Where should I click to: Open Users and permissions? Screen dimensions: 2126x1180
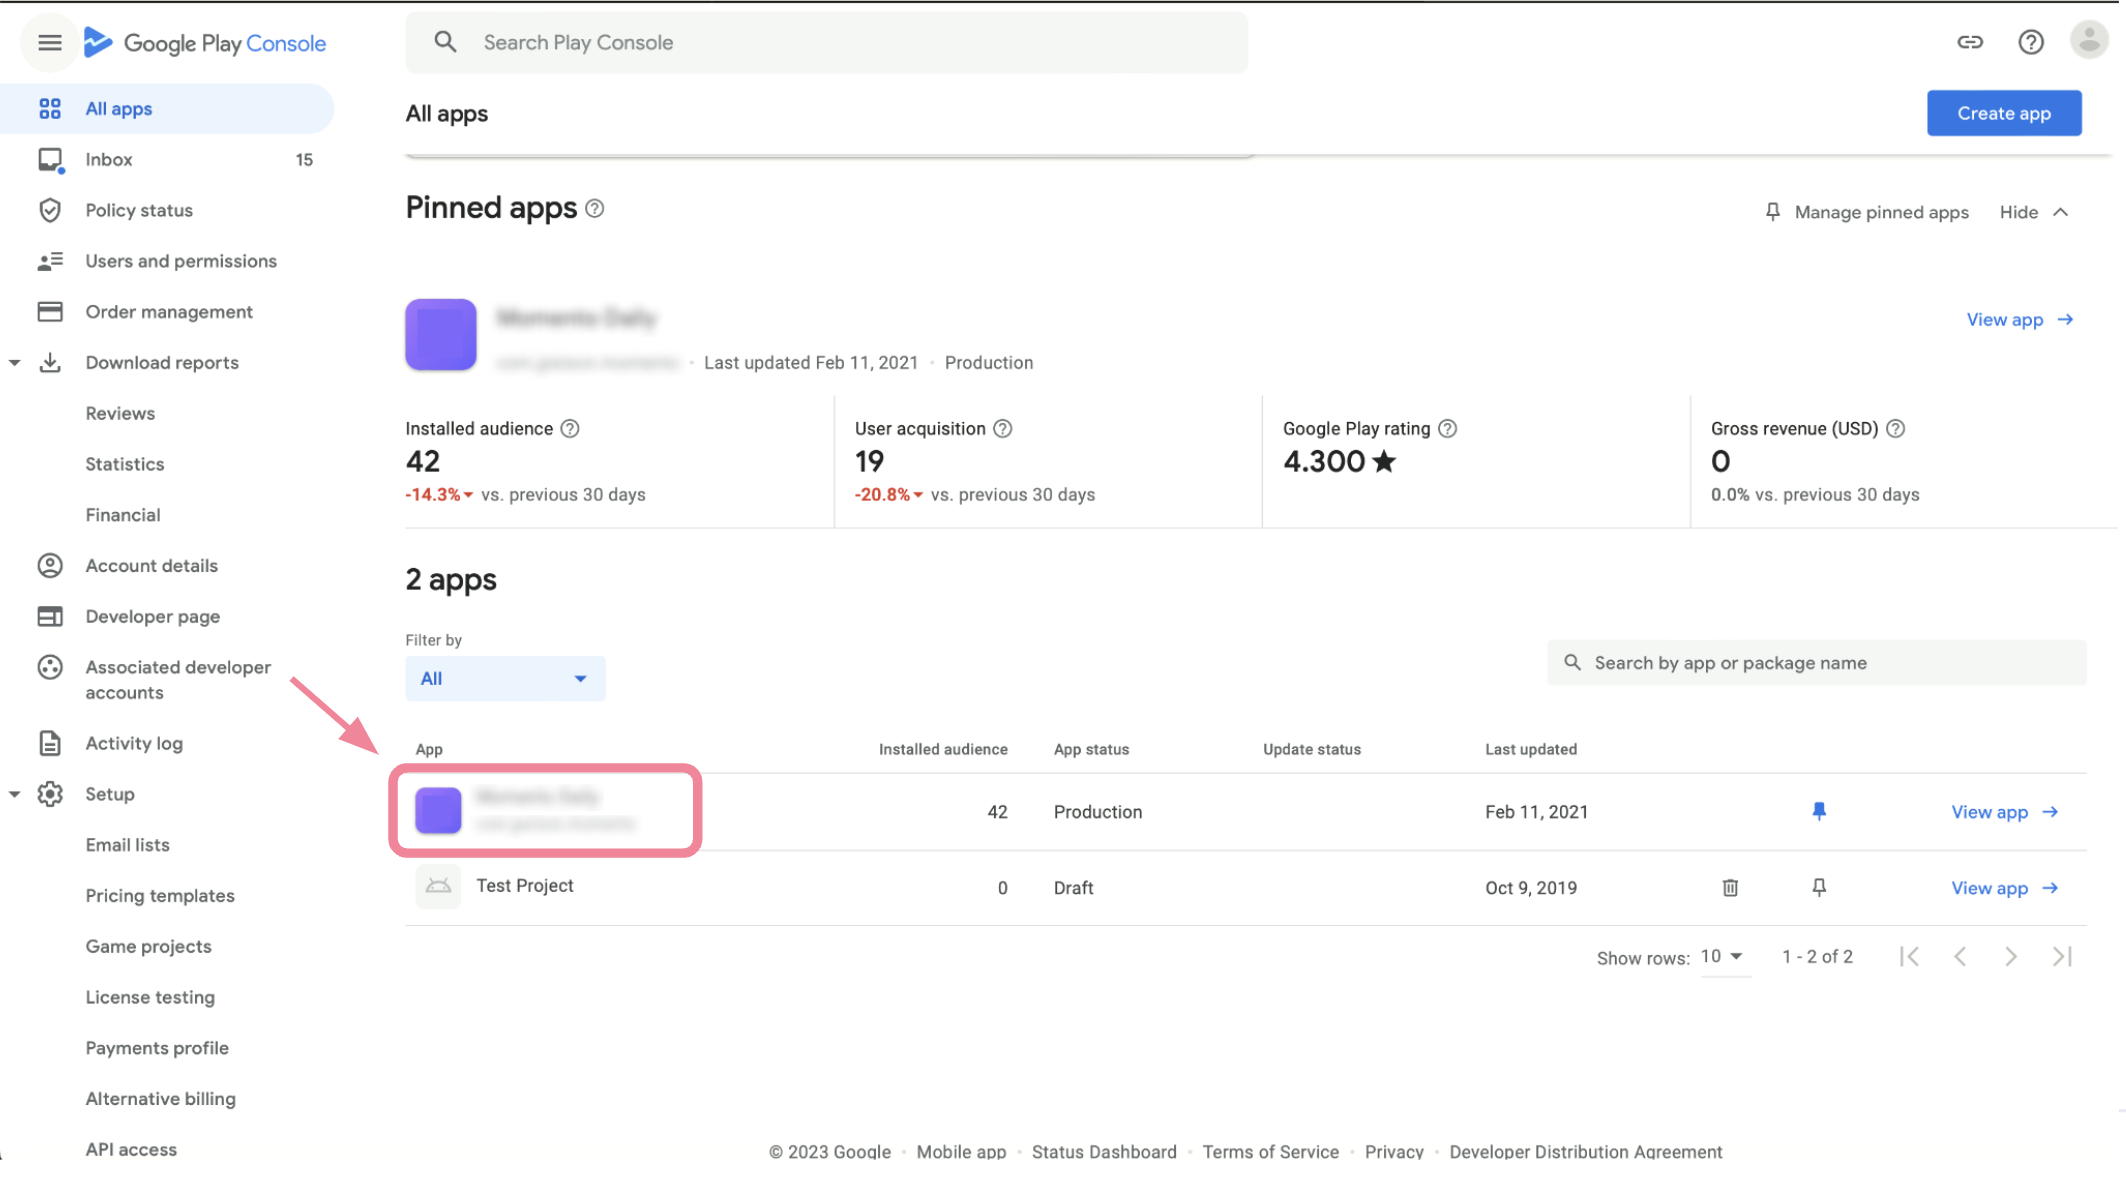[181, 261]
